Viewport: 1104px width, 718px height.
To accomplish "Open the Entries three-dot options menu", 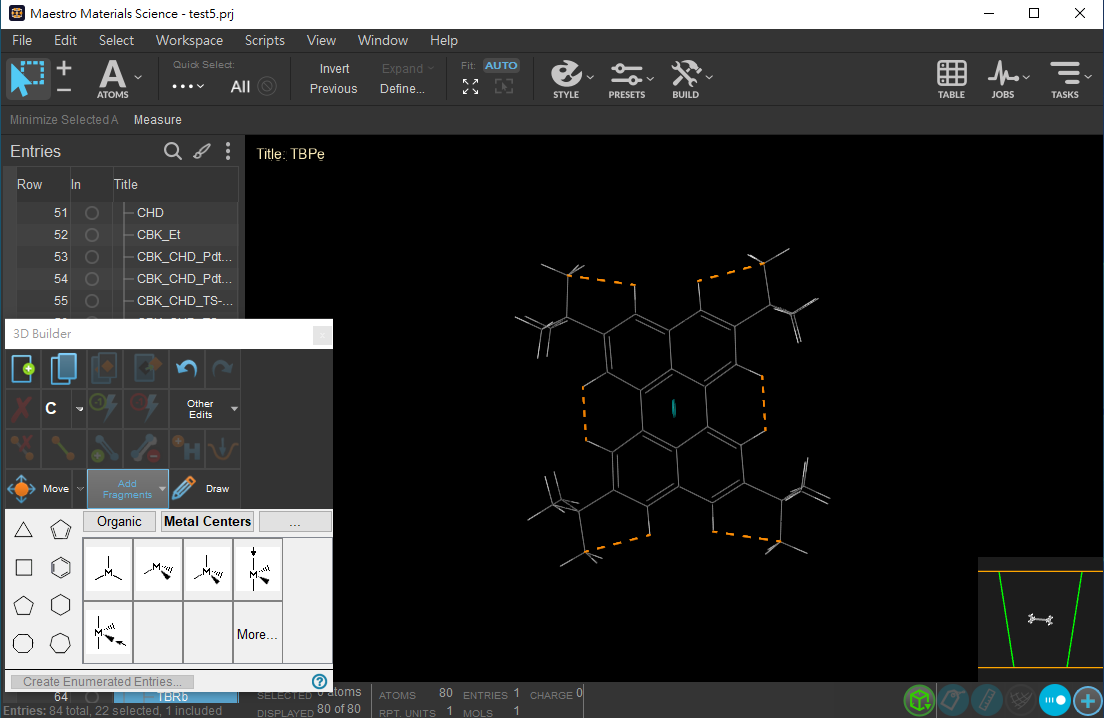I will tap(227, 151).
